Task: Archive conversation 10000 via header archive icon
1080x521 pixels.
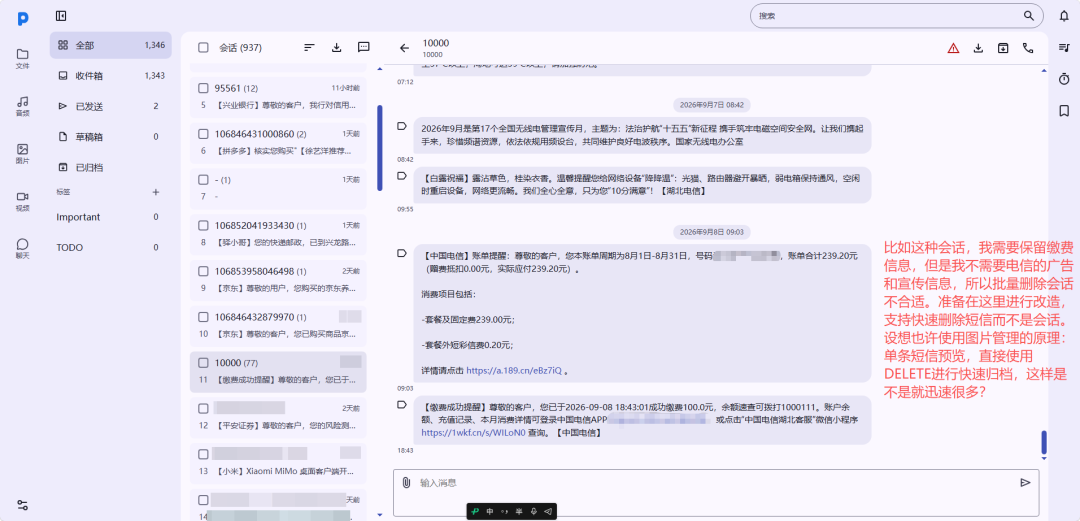Action: 1003,48
